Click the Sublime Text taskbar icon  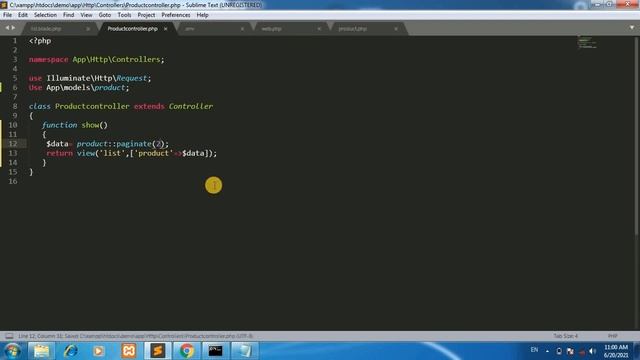pos(158,351)
